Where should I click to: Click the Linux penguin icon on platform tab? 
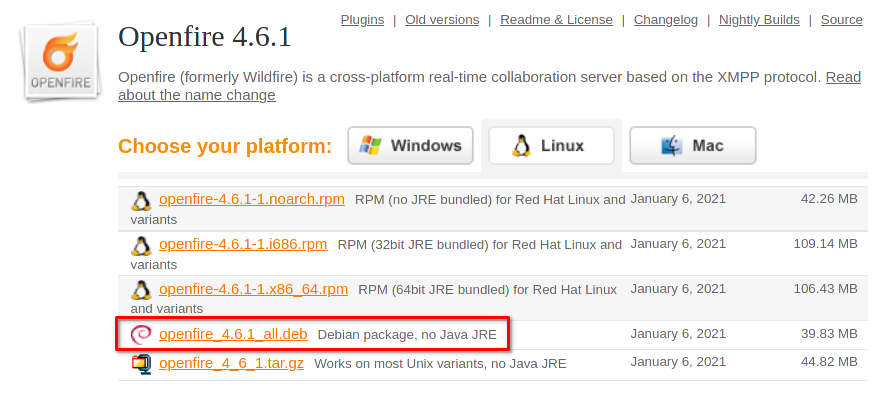click(520, 145)
